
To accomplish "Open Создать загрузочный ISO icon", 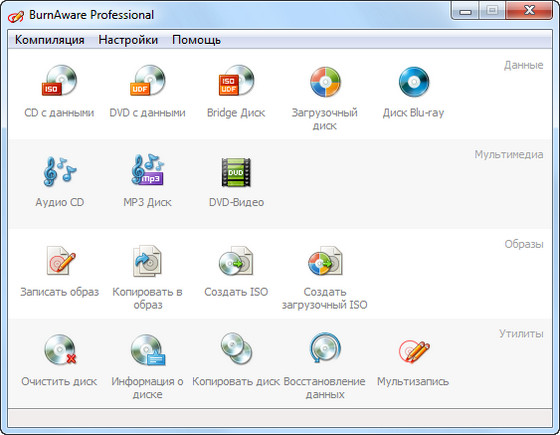I will 325,261.
